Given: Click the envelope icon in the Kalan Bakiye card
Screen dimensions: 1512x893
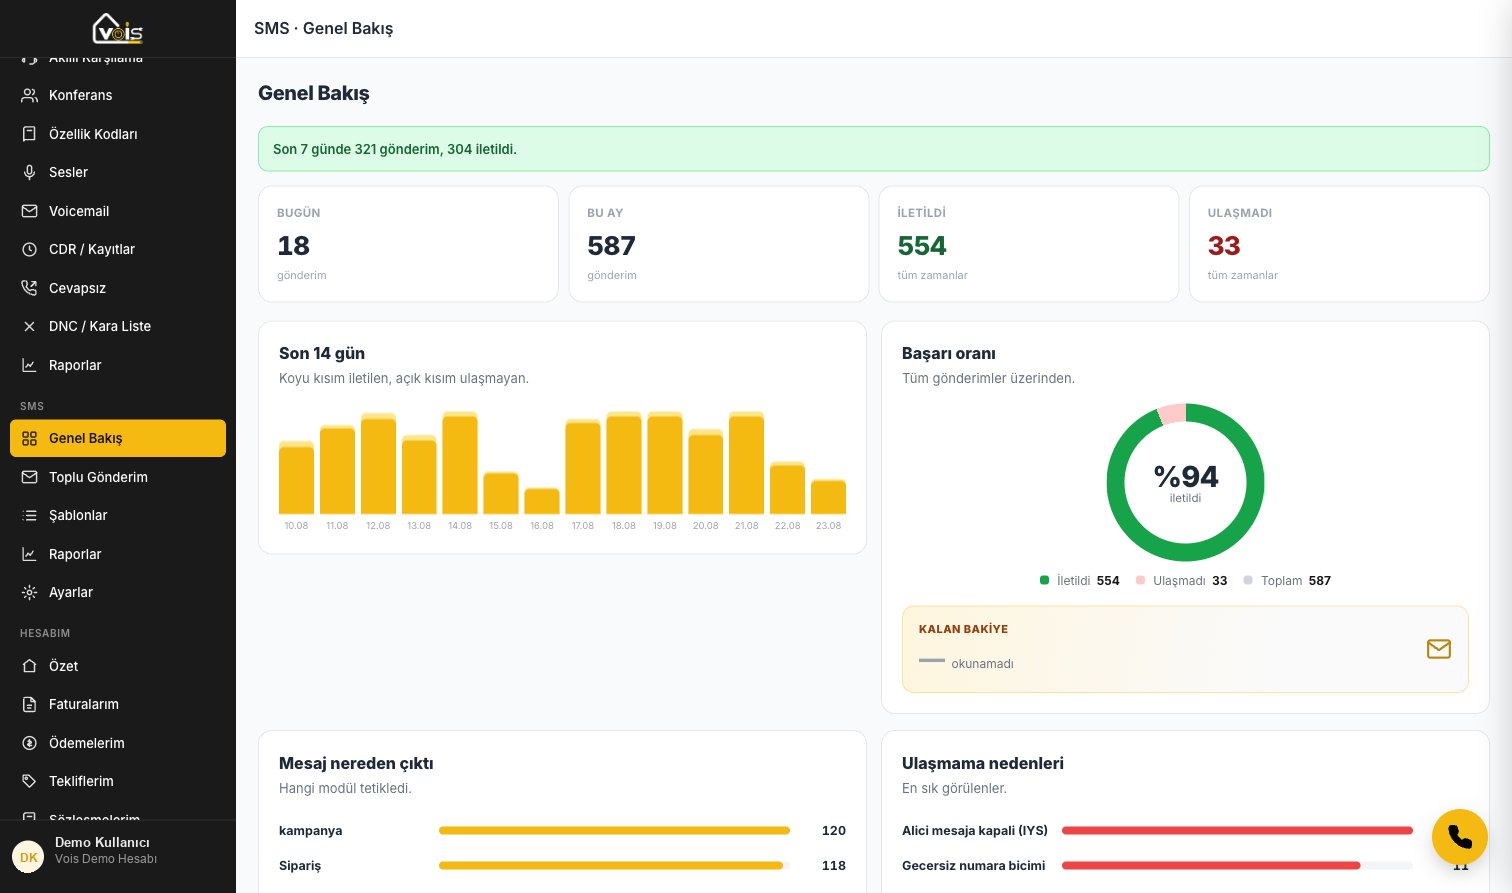Looking at the screenshot, I should [1438, 649].
